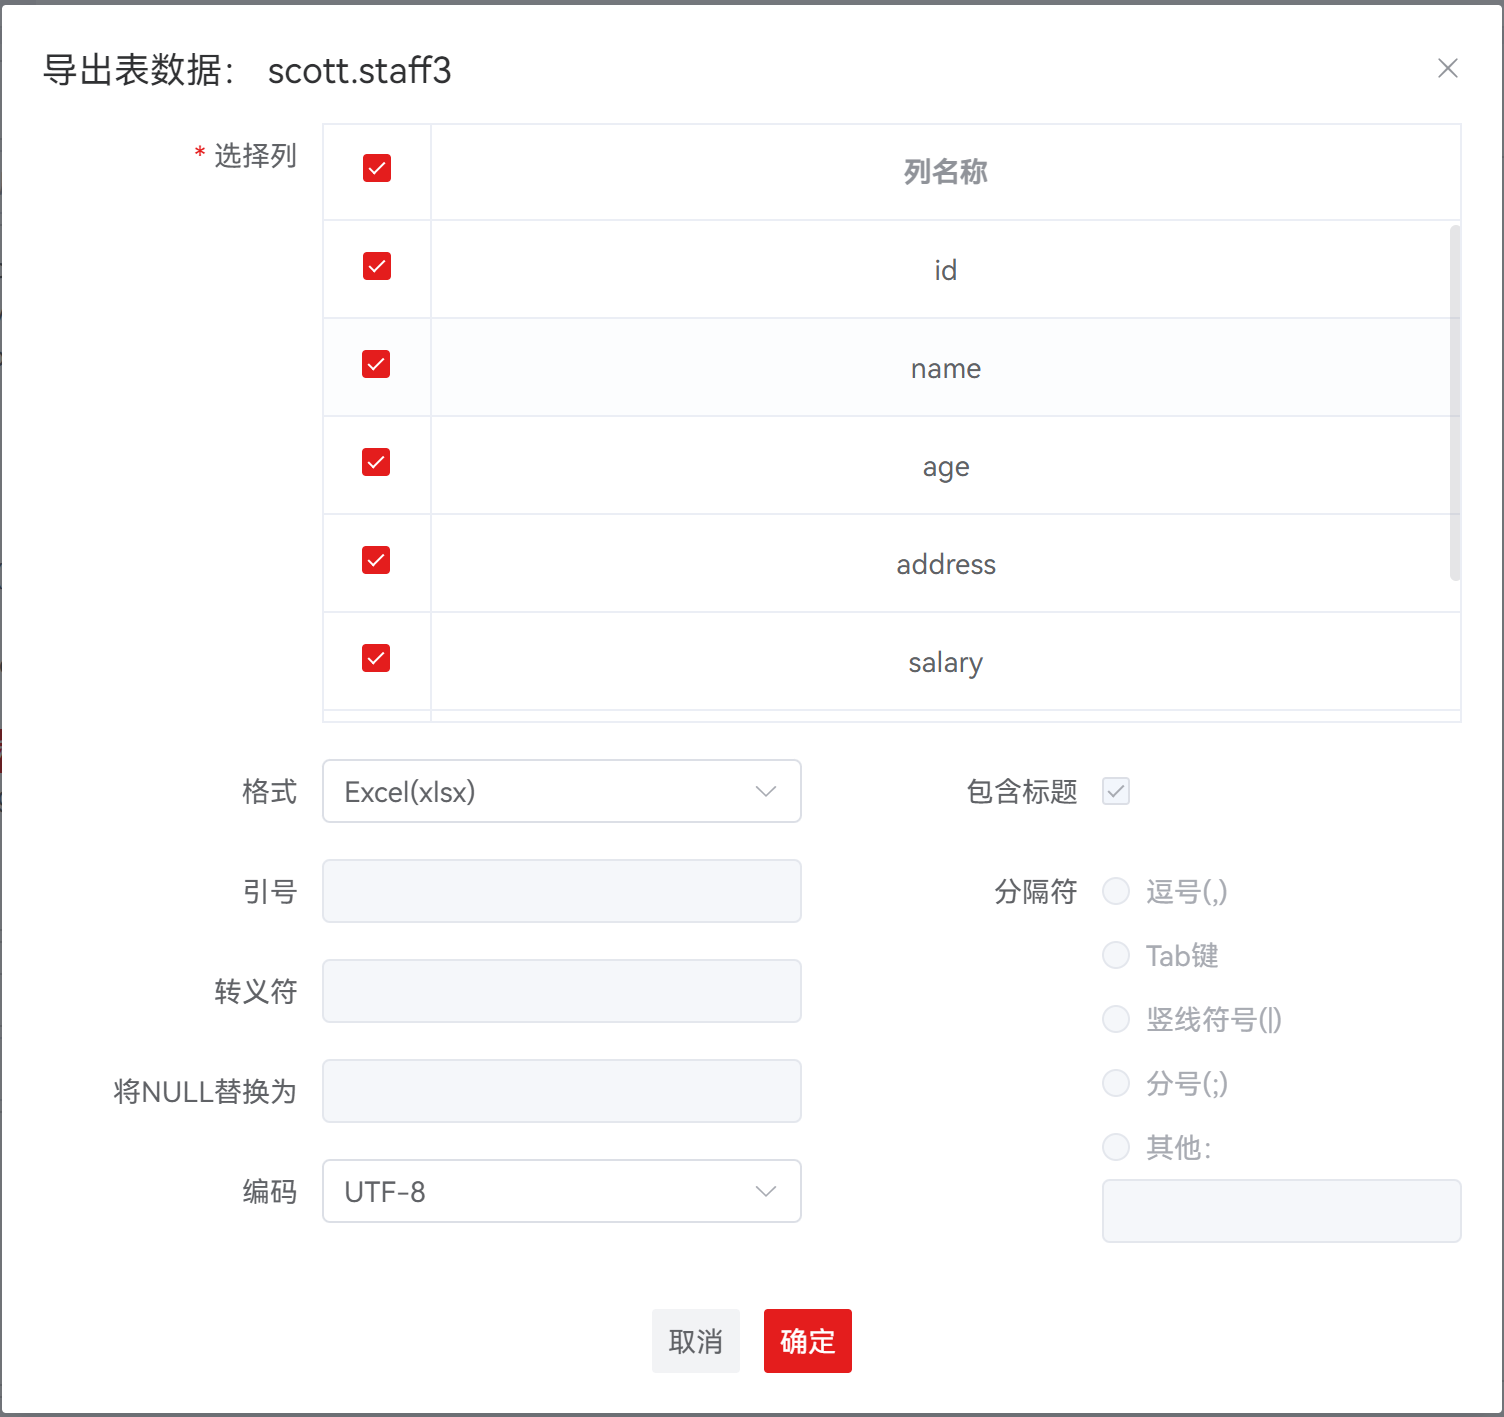Select the Tab键 delimiter radio button
The image size is (1504, 1417).
click(x=1116, y=955)
